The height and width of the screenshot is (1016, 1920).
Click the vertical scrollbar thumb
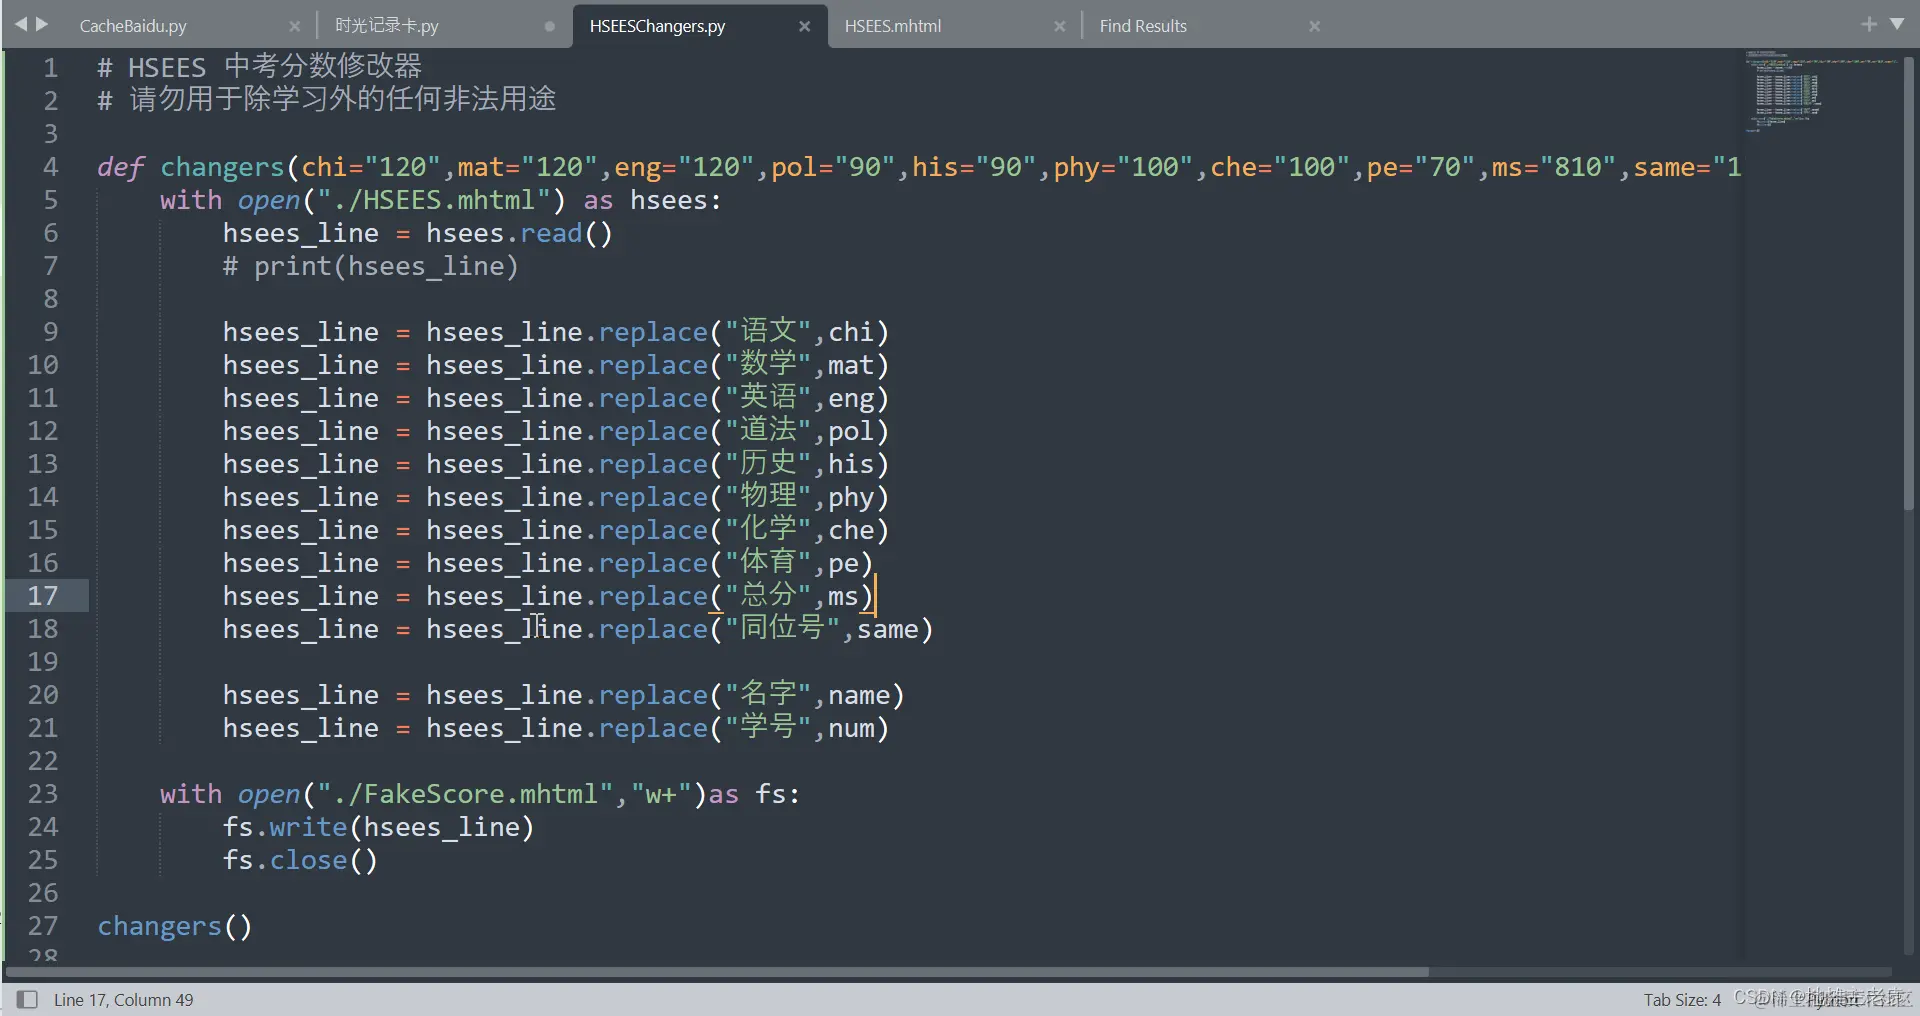1909,285
